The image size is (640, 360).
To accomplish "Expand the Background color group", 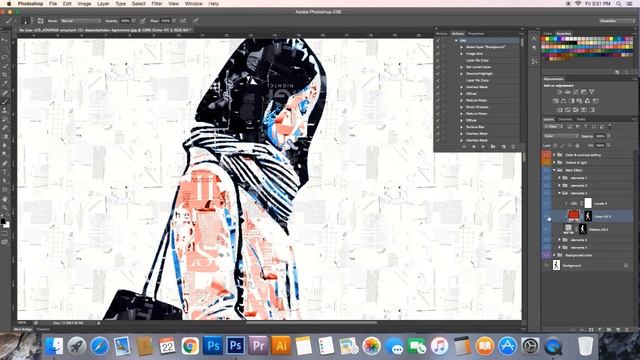I will pos(554,255).
